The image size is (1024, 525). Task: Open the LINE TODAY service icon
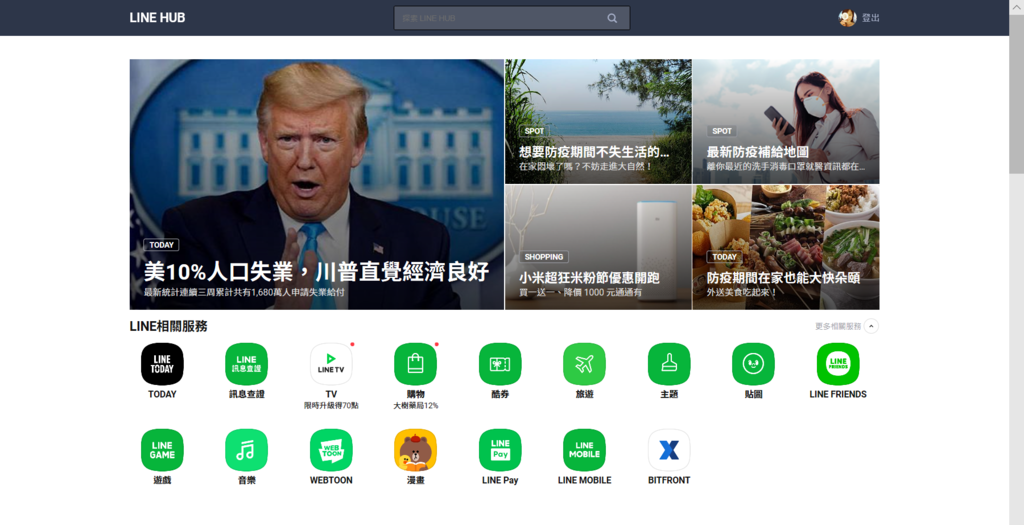(162, 364)
